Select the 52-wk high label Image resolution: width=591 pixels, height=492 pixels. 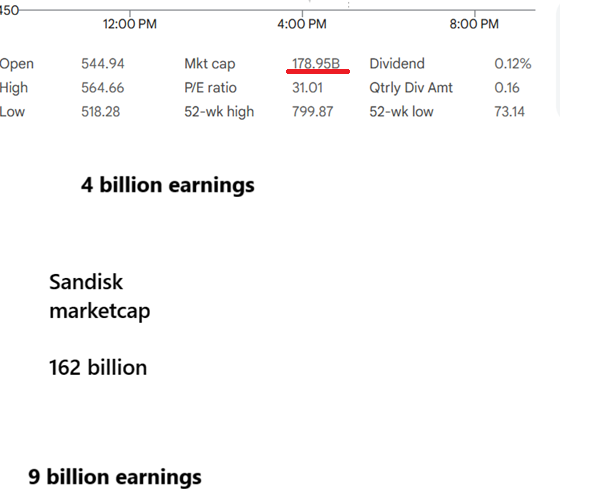[219, 112]
